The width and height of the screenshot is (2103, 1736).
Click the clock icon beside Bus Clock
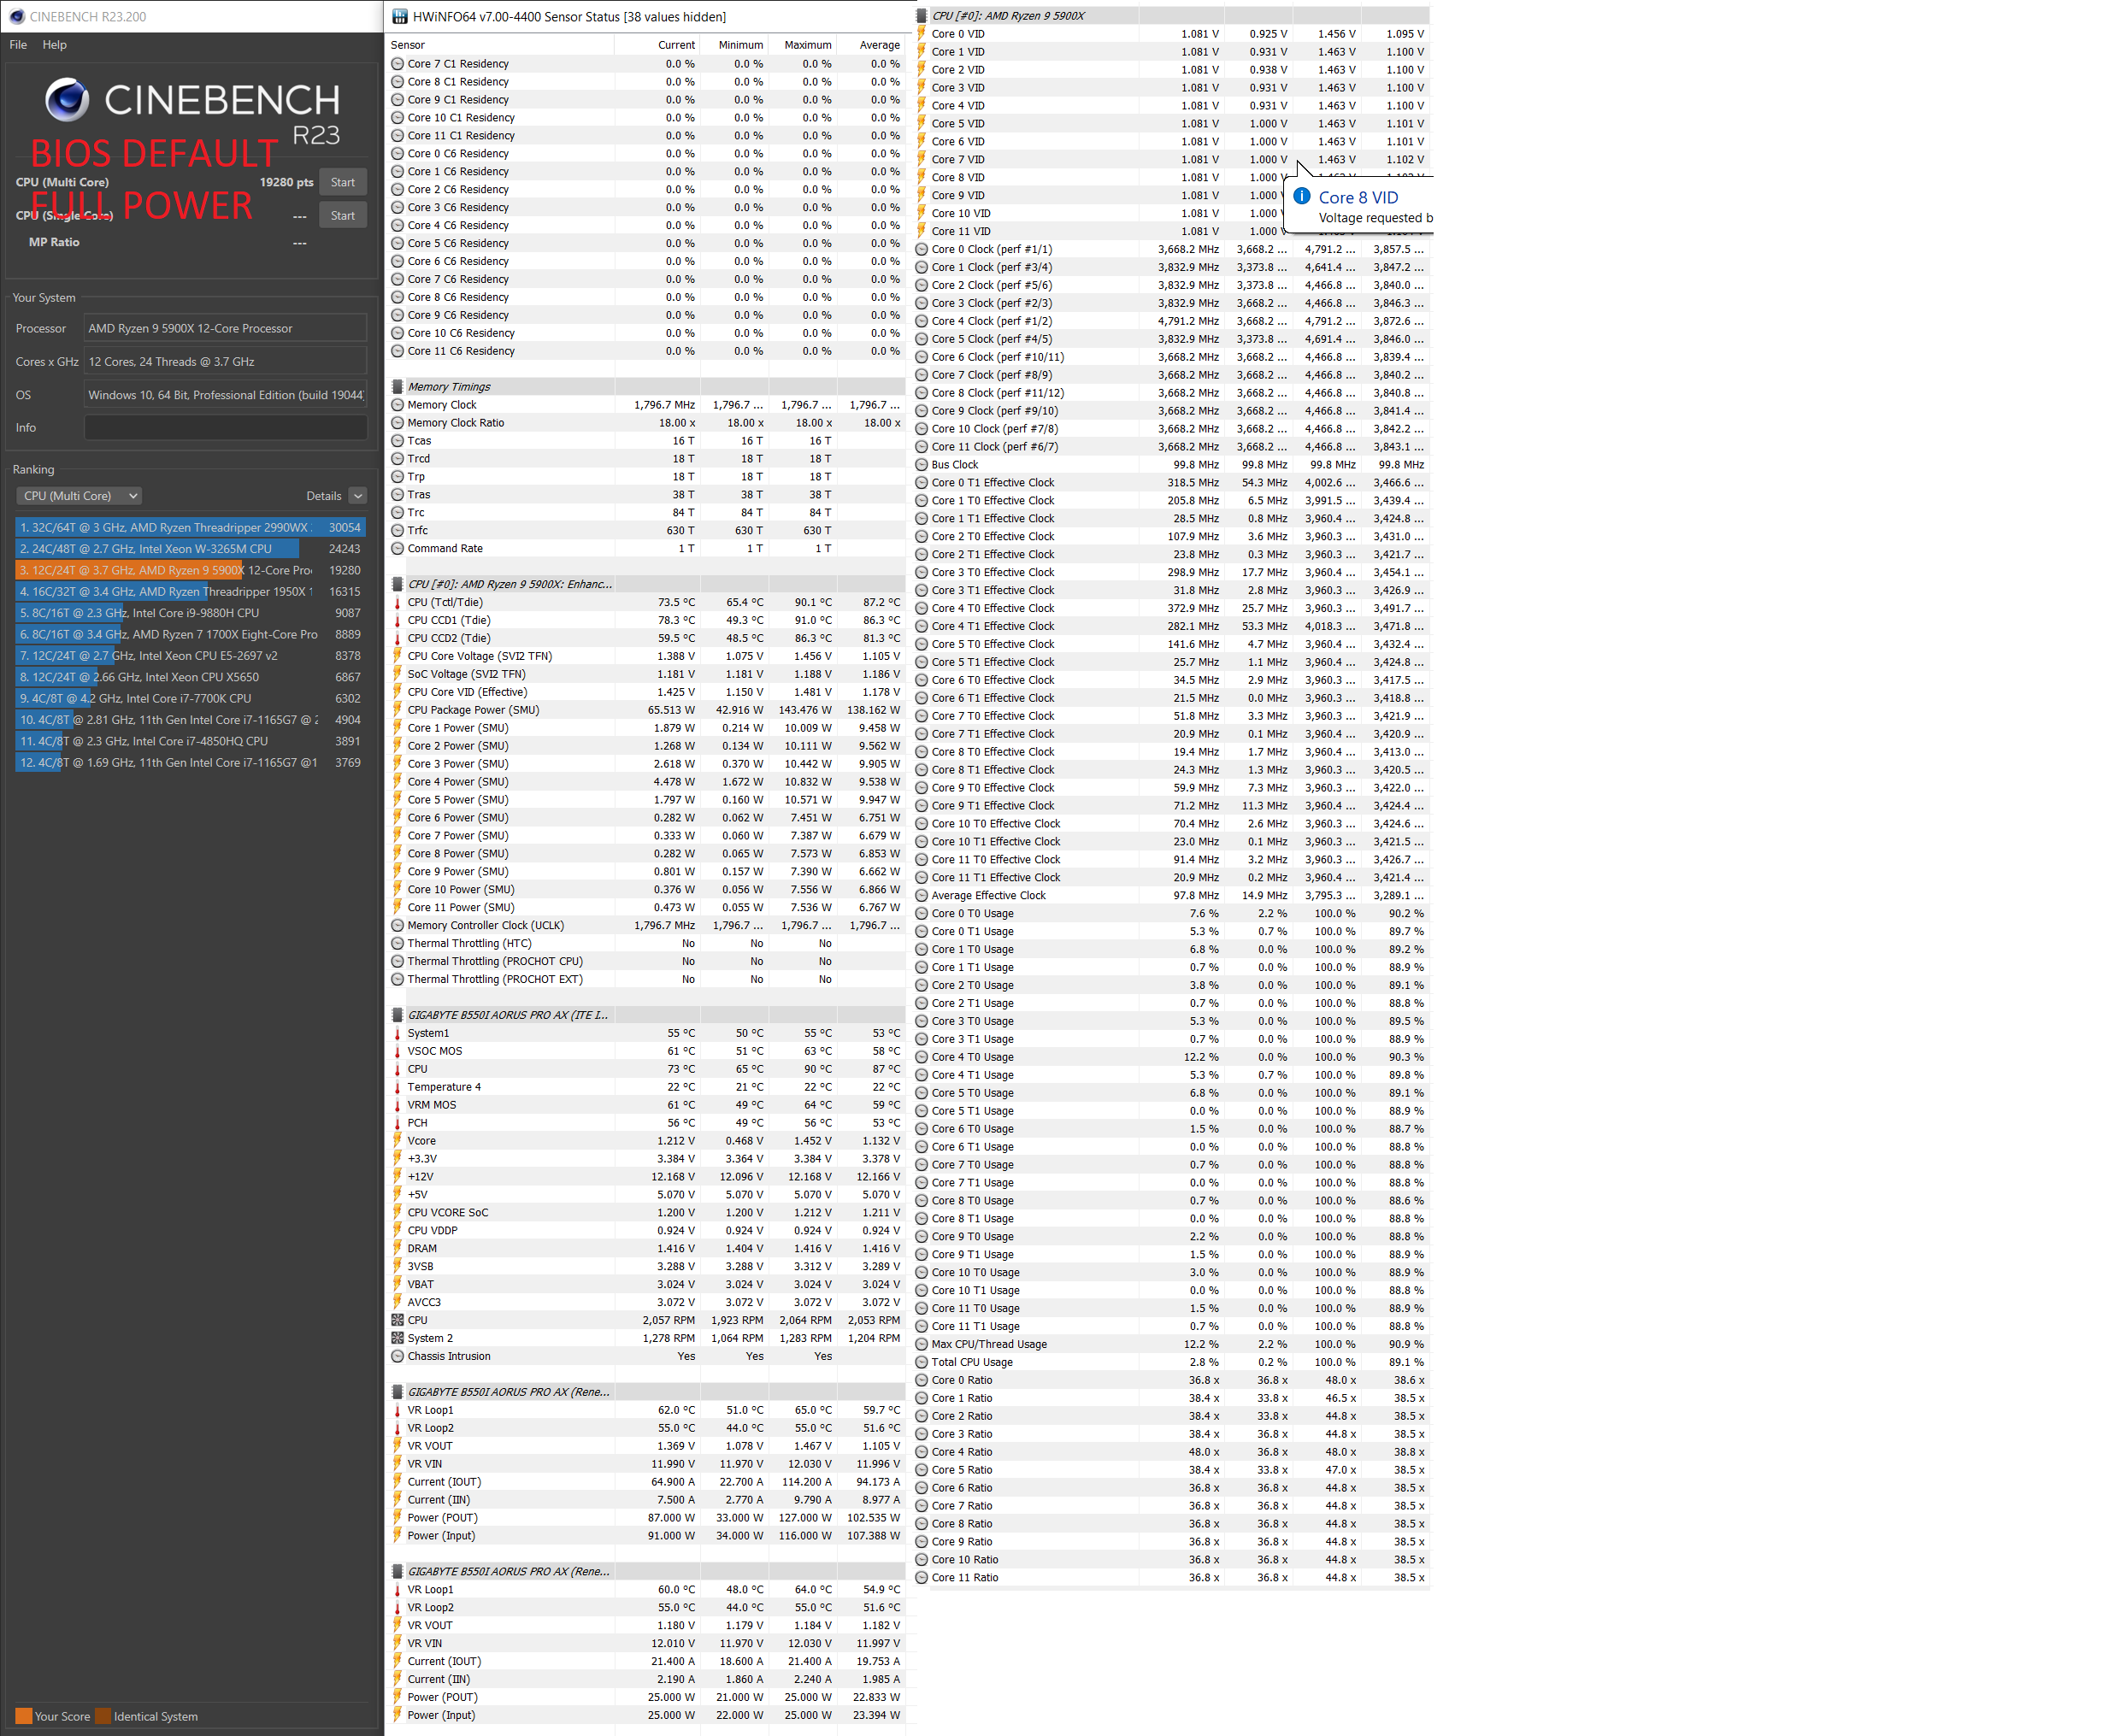pos(921,465)
